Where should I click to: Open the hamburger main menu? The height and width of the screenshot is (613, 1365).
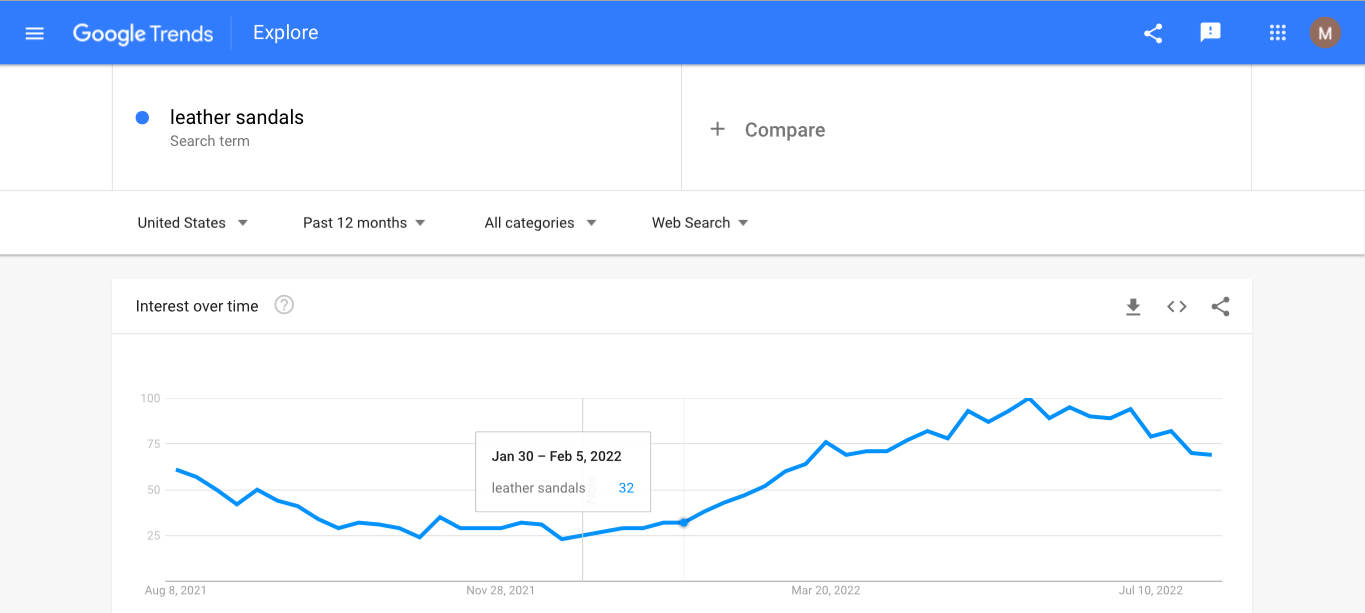(x=35, y=33)
